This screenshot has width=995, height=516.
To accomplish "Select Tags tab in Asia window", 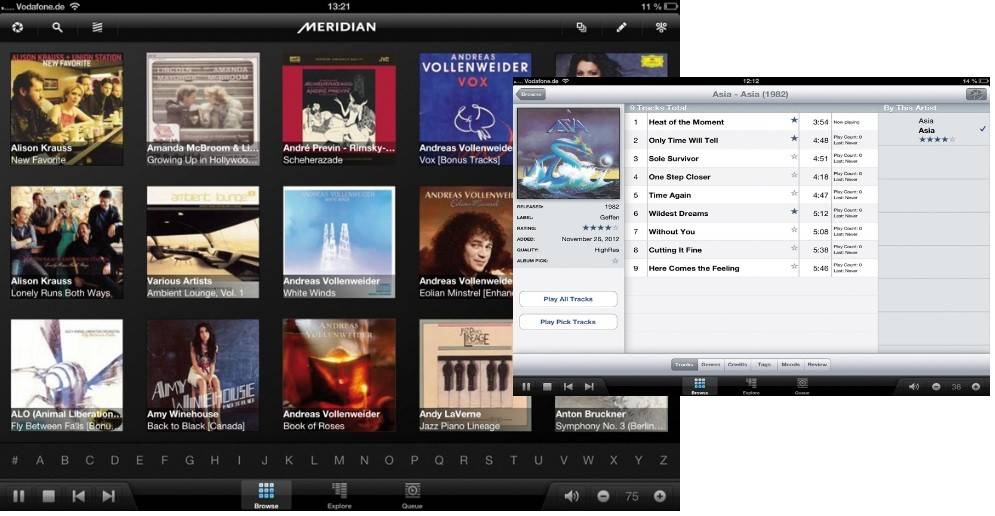I will (764, 364).
